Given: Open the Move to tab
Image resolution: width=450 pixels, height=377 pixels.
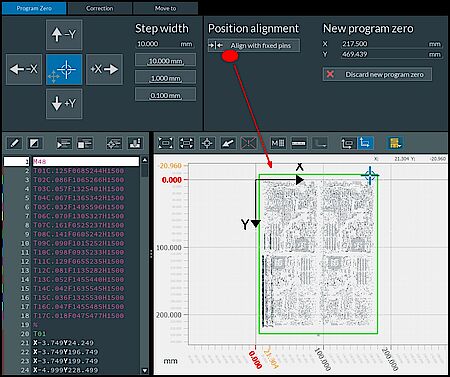Looking at the screenshot, I should click(165, 8).
